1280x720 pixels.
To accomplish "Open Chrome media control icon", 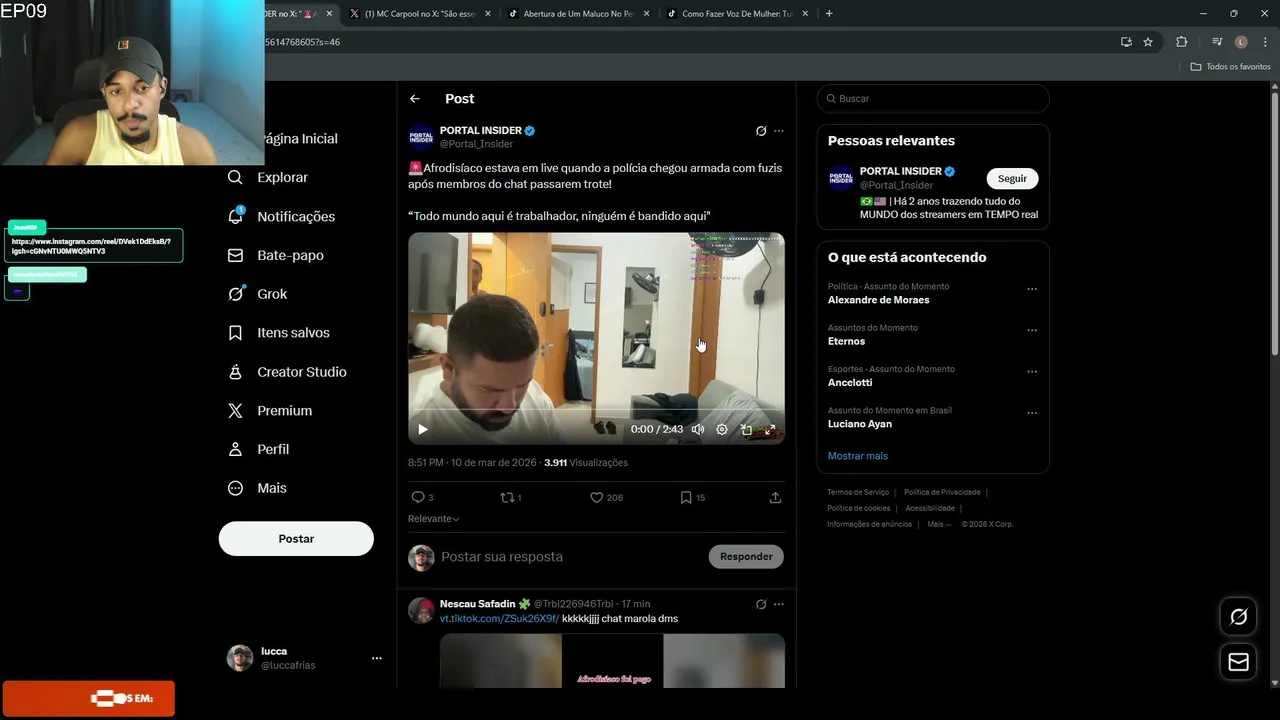I will 1217,42.
